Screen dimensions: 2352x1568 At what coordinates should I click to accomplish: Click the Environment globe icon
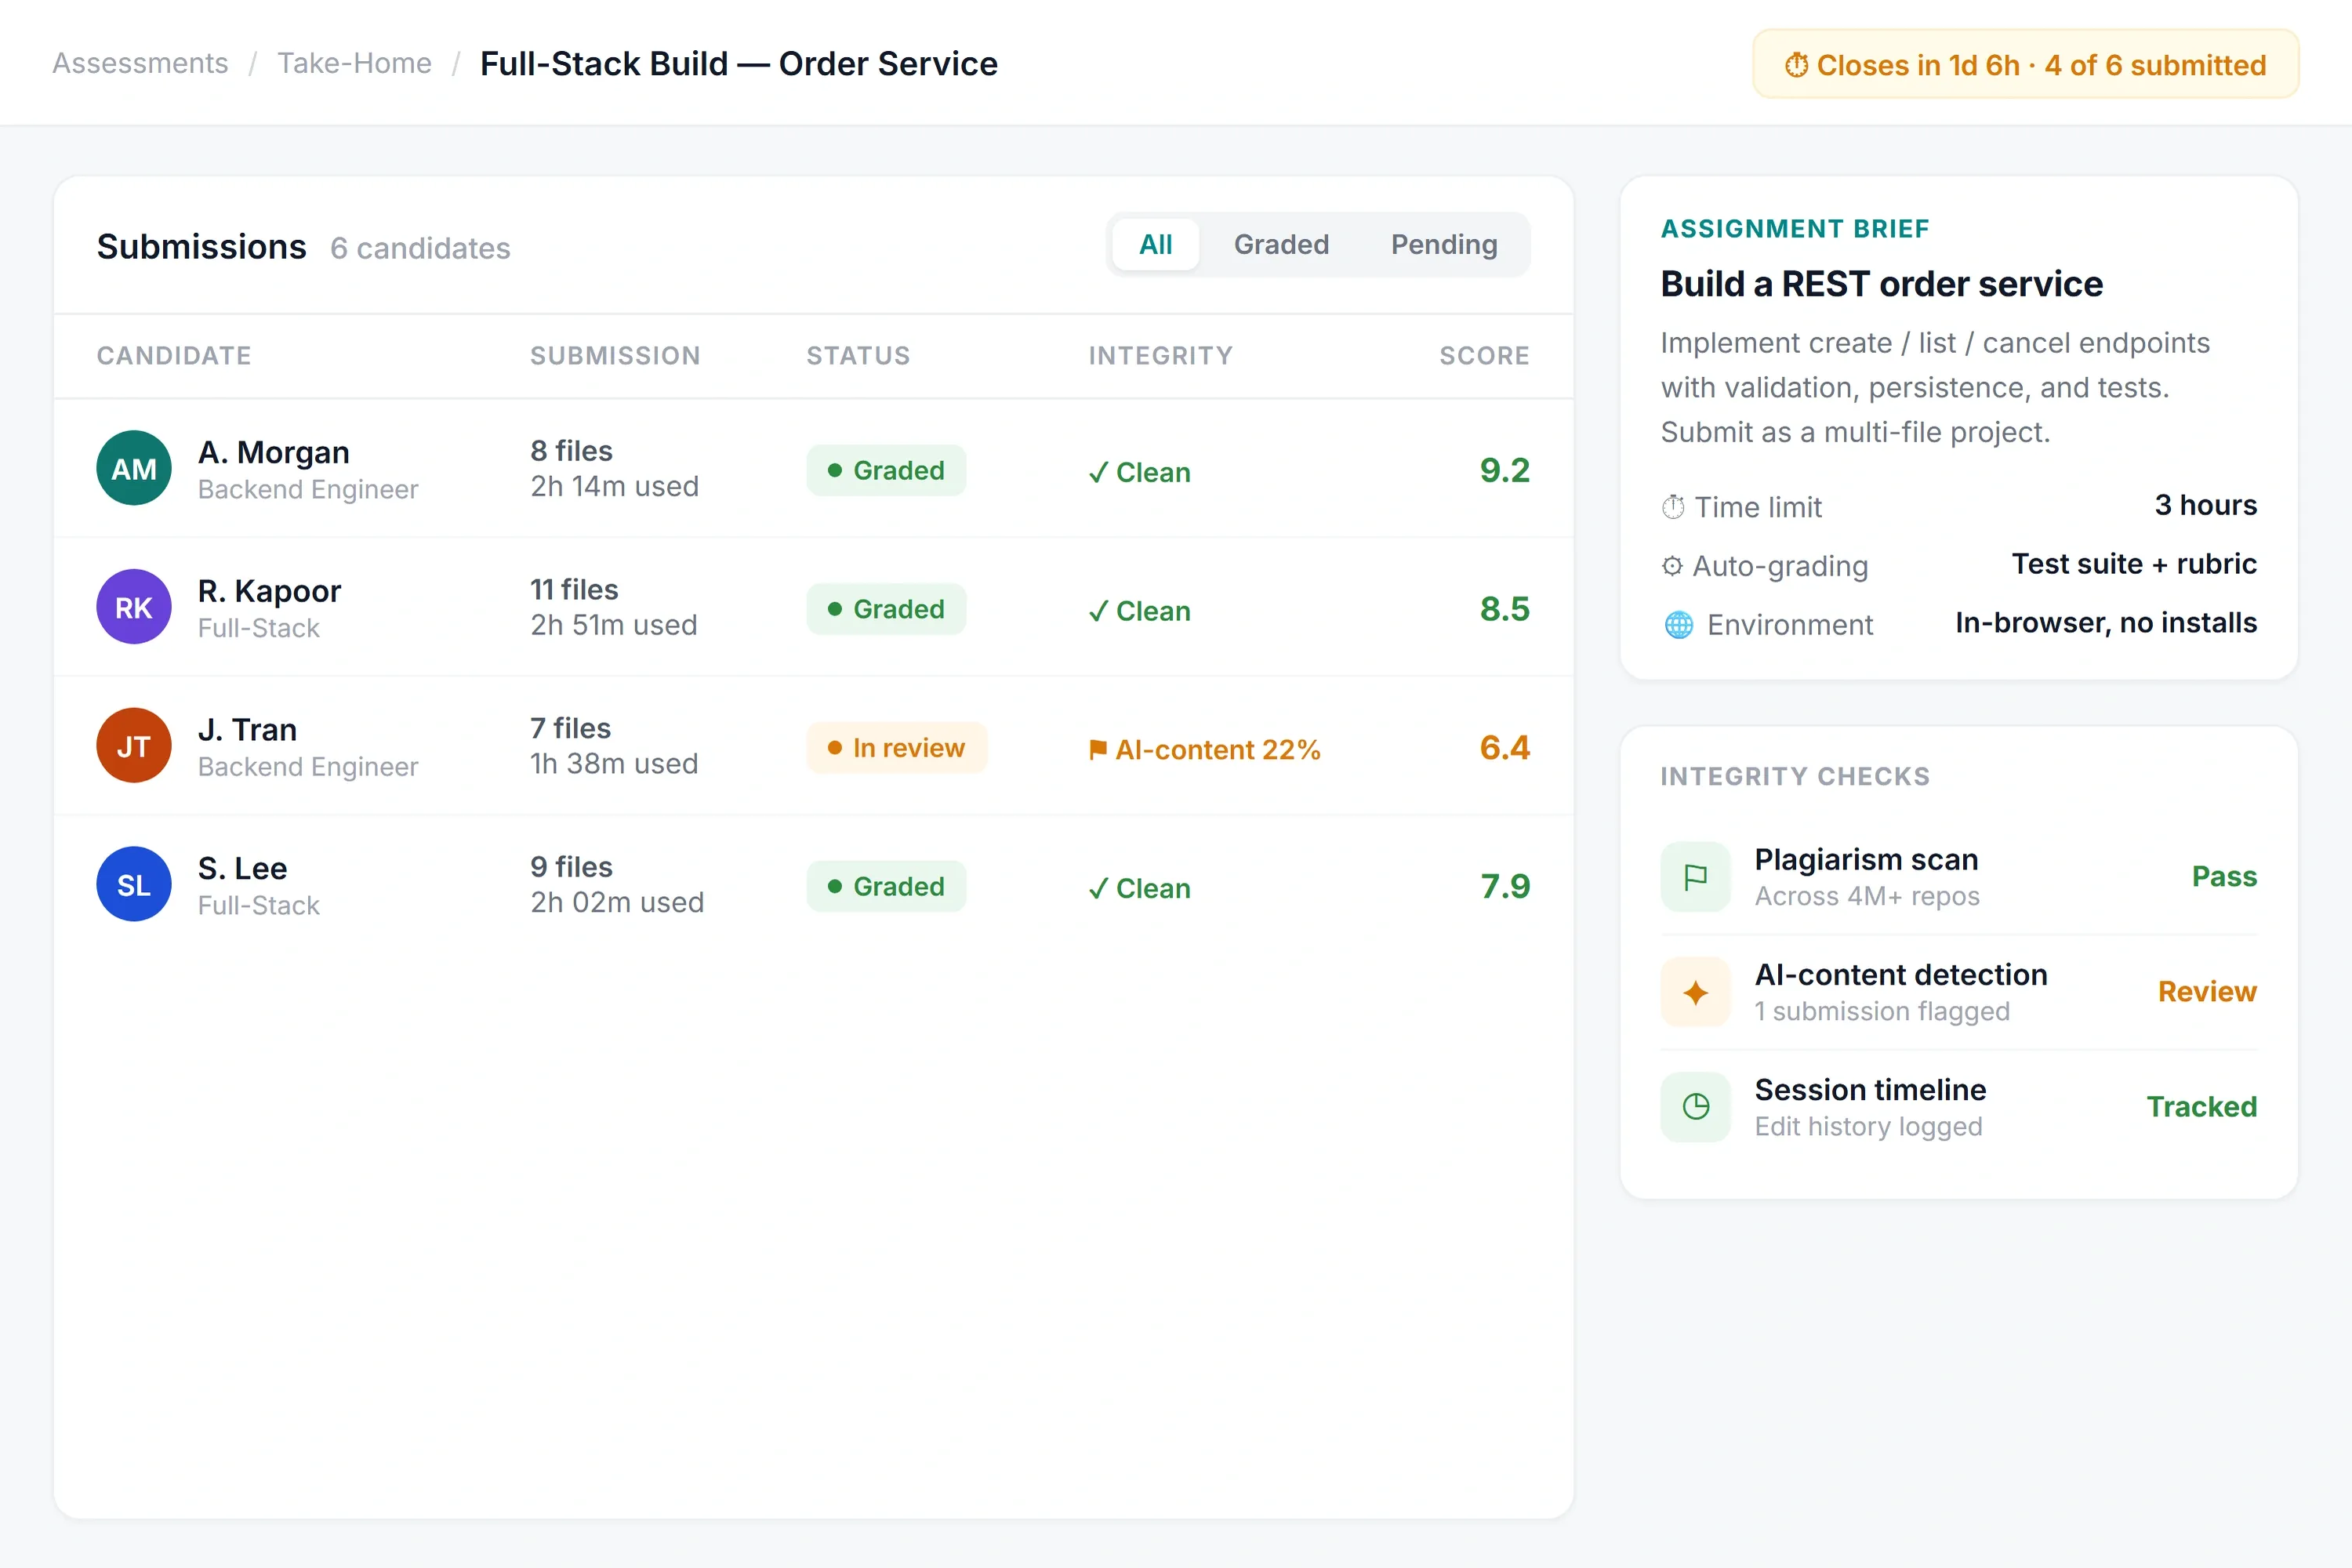click(x=1679, y=625)
